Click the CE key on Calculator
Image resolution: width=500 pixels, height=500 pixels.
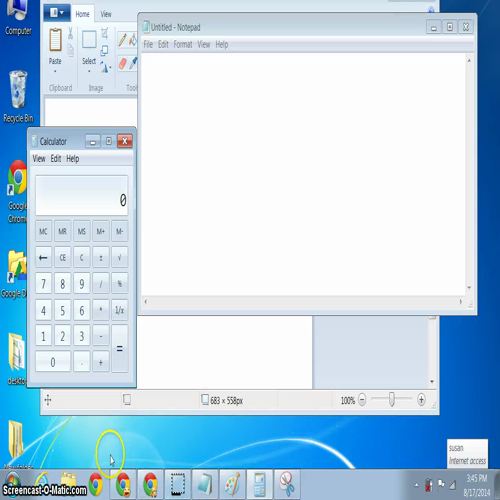point(62,258)
